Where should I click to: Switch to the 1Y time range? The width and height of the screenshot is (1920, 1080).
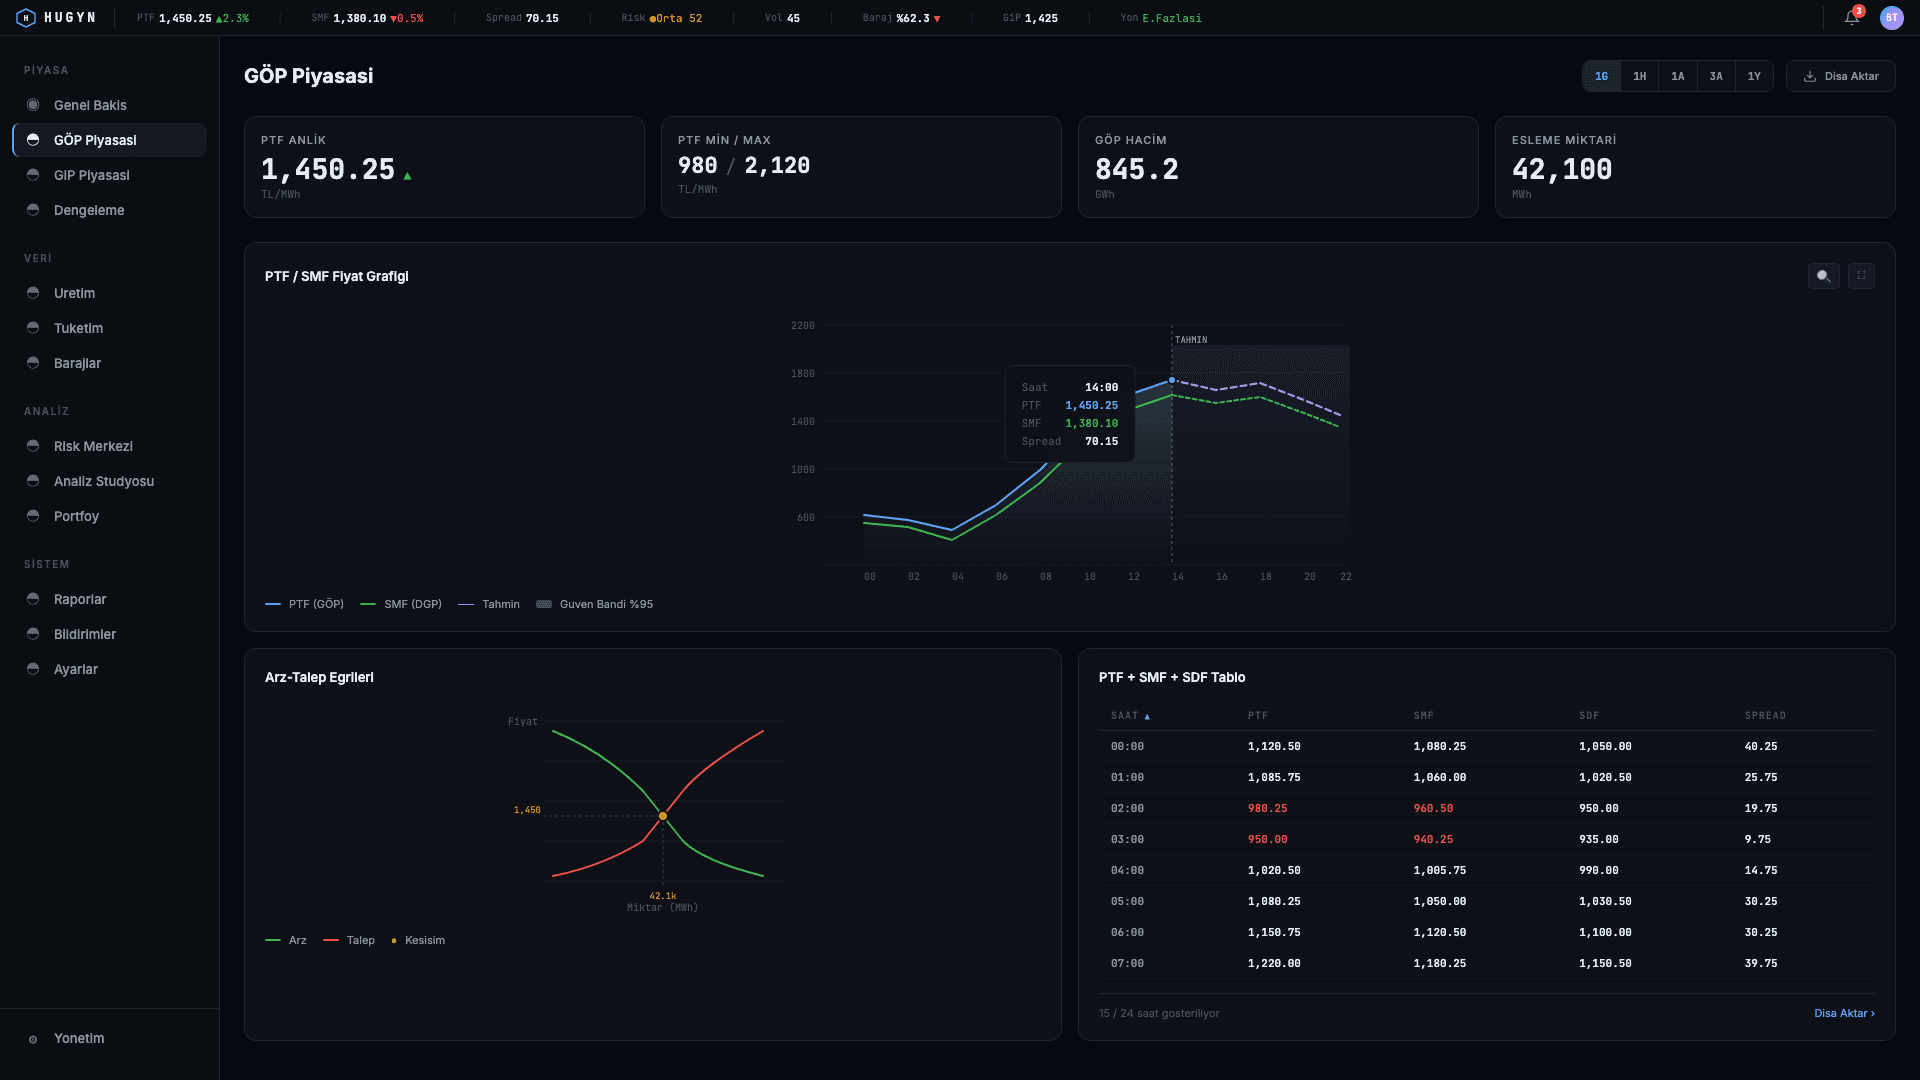point(1754,76)
